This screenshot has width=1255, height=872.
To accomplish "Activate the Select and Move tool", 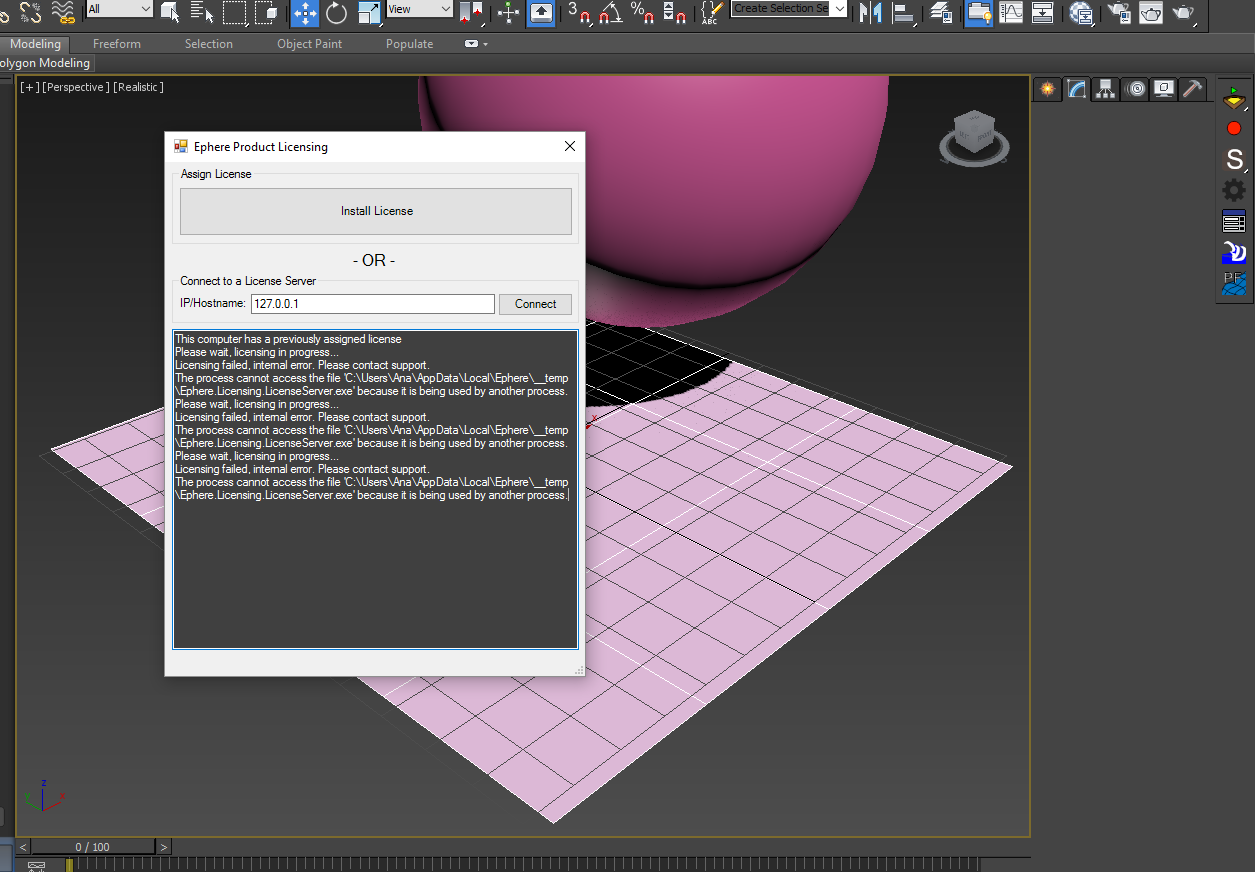I will 305,12.
